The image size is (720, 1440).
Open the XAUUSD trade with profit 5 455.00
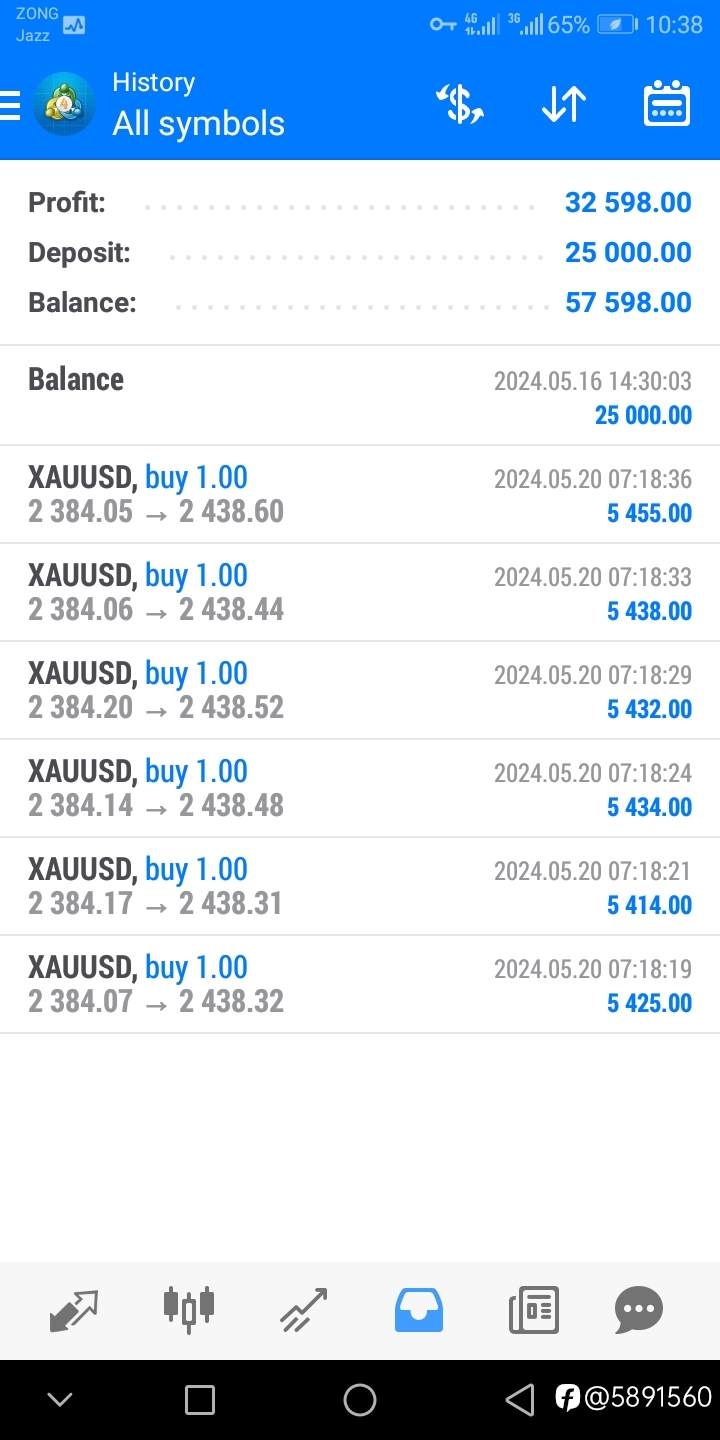click(x=360, y=495)
